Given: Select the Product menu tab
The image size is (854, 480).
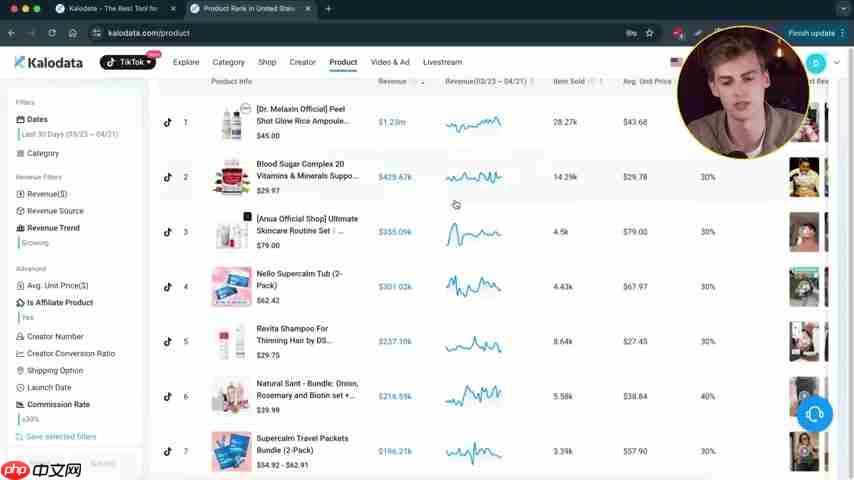Looking at the screenshot, I should pos(343,62).
